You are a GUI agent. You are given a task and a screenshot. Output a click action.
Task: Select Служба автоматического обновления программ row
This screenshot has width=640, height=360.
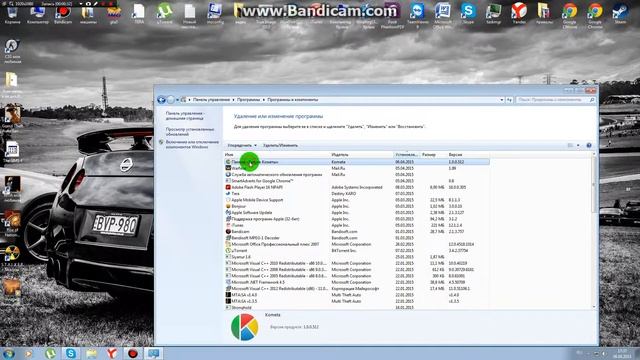tap(357, 175)
